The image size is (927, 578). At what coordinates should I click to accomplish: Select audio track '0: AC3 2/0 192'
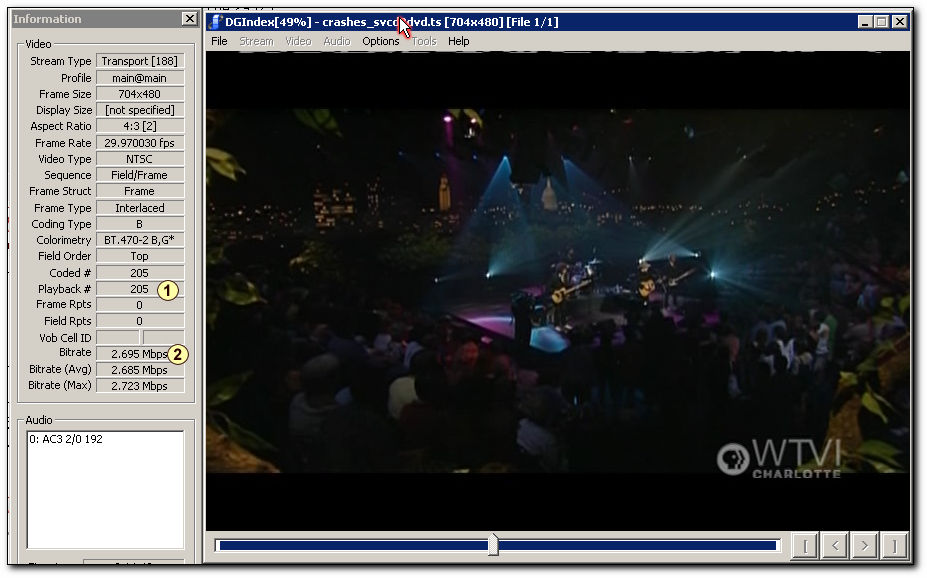[66, 439]
